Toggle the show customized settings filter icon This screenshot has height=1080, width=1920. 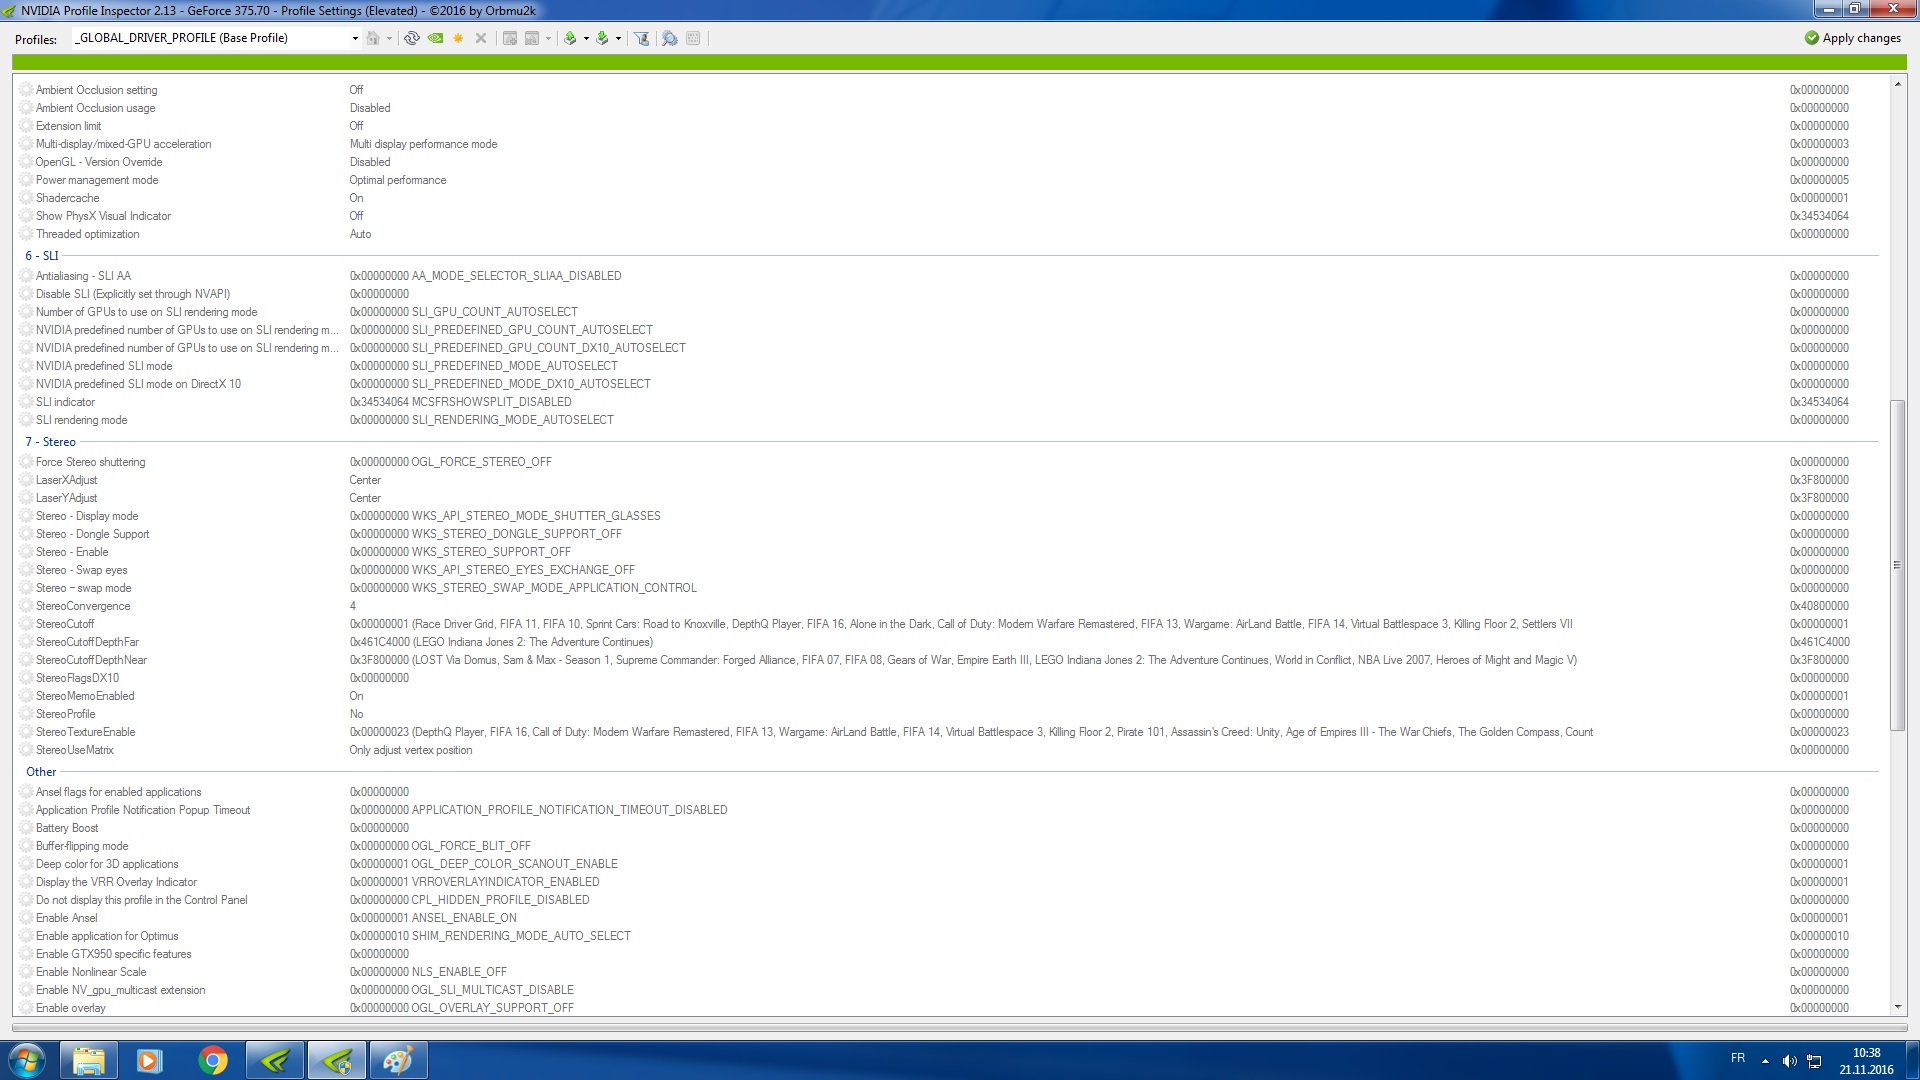(642, 38)
